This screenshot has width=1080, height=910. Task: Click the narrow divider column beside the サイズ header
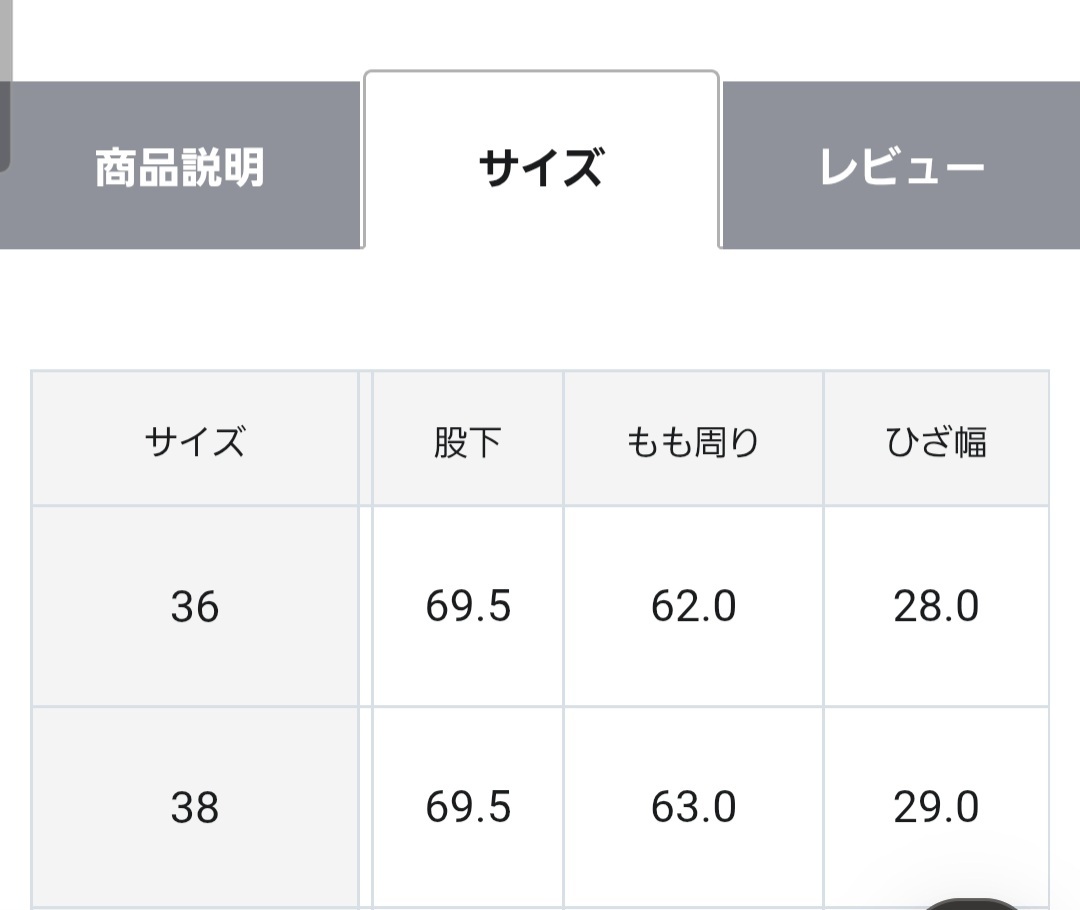click(x=365, y=440)
